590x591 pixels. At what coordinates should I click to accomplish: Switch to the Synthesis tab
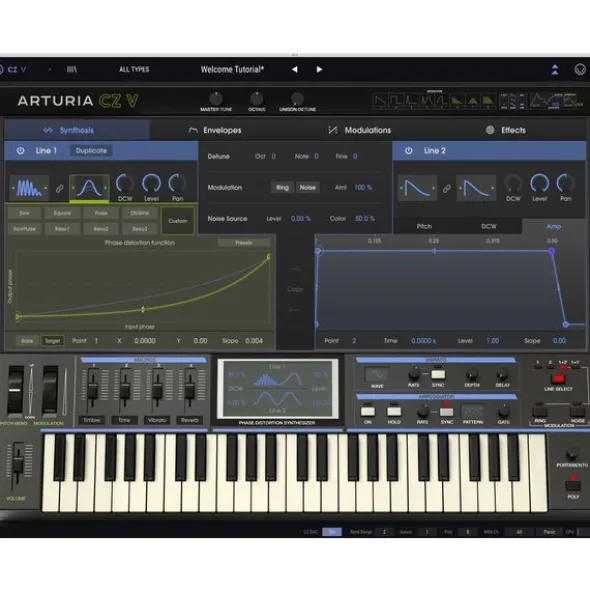[77, 130]
